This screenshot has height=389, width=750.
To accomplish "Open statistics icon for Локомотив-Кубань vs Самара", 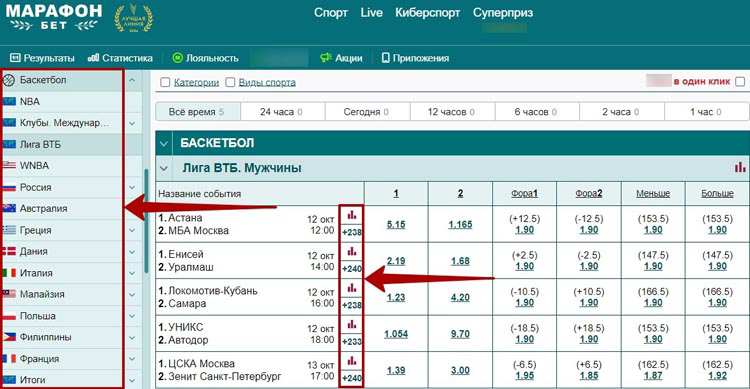I will click(x=352, y=288).
